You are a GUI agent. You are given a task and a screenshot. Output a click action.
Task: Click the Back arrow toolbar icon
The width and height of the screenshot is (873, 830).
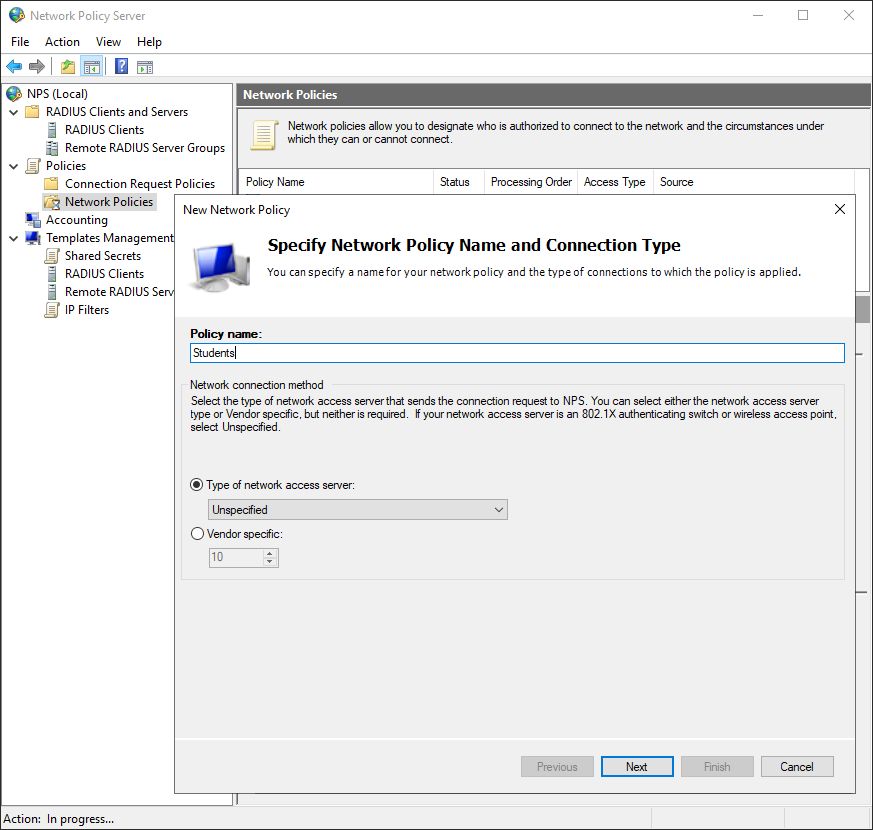point(14,67)
